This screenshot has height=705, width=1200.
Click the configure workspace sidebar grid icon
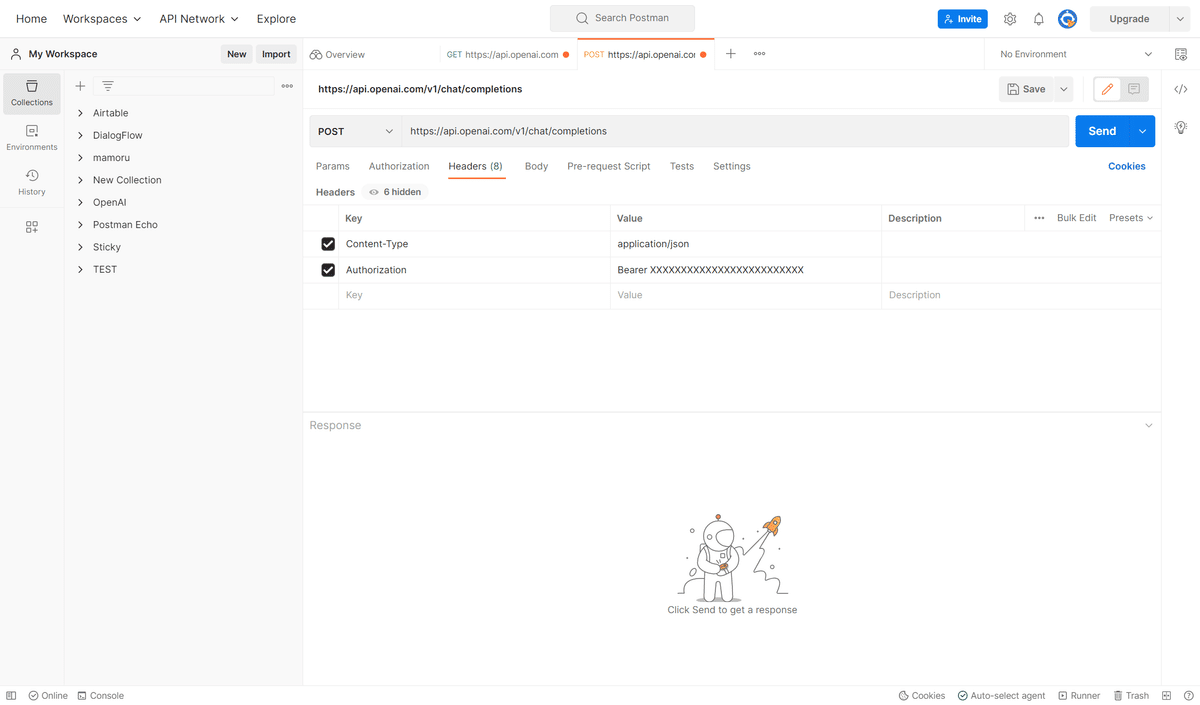pos(32,227)
